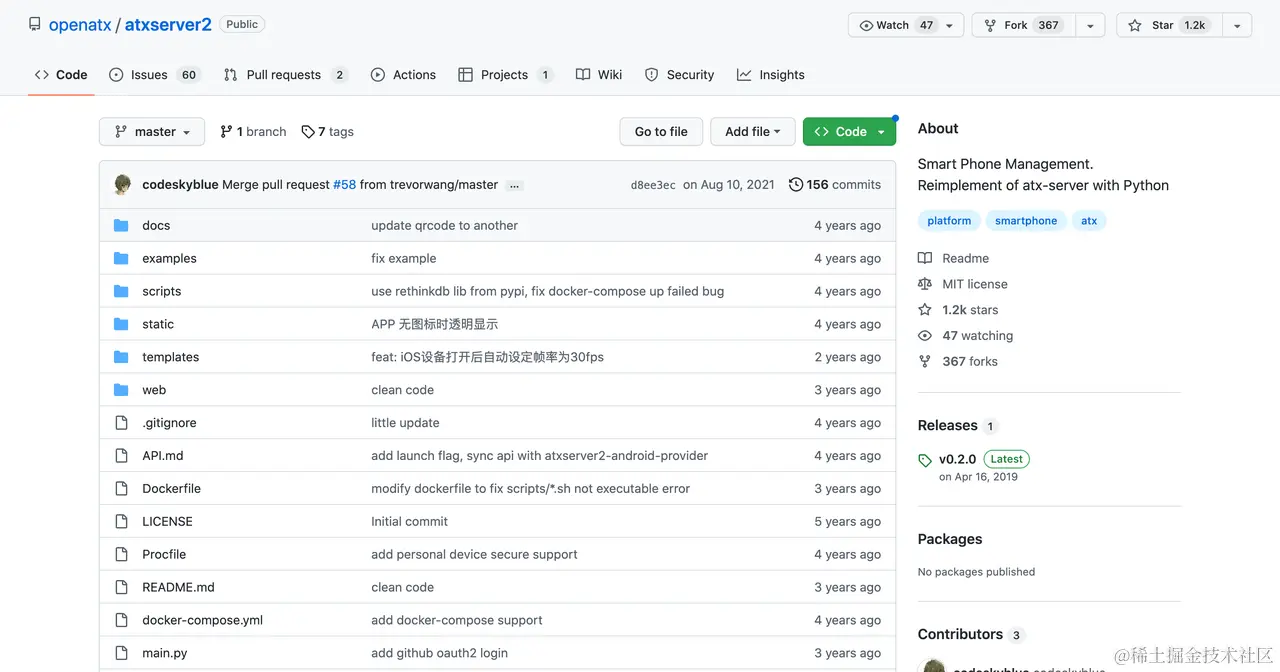Select the smartphone topic tag
1280x672 pixels.
click(x=1026, y=221)
